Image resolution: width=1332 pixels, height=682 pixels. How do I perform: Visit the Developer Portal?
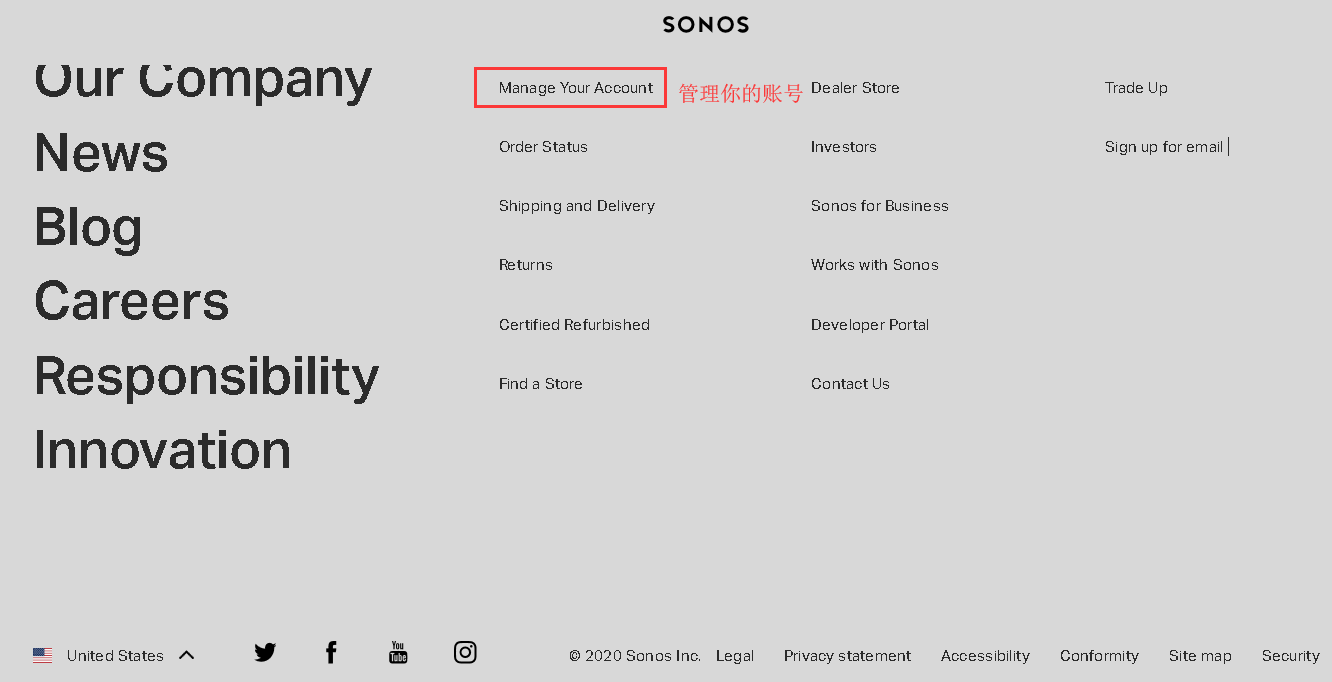870,325
